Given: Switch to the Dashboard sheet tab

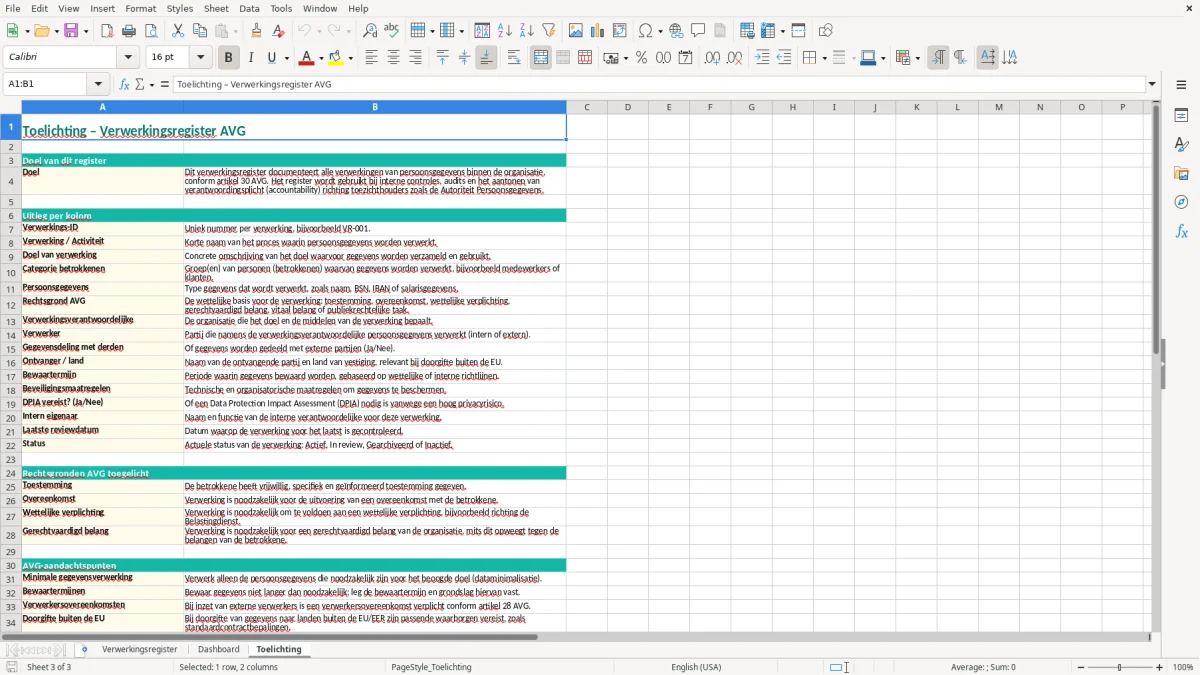Looking at the screenshot, I should 219,649.
